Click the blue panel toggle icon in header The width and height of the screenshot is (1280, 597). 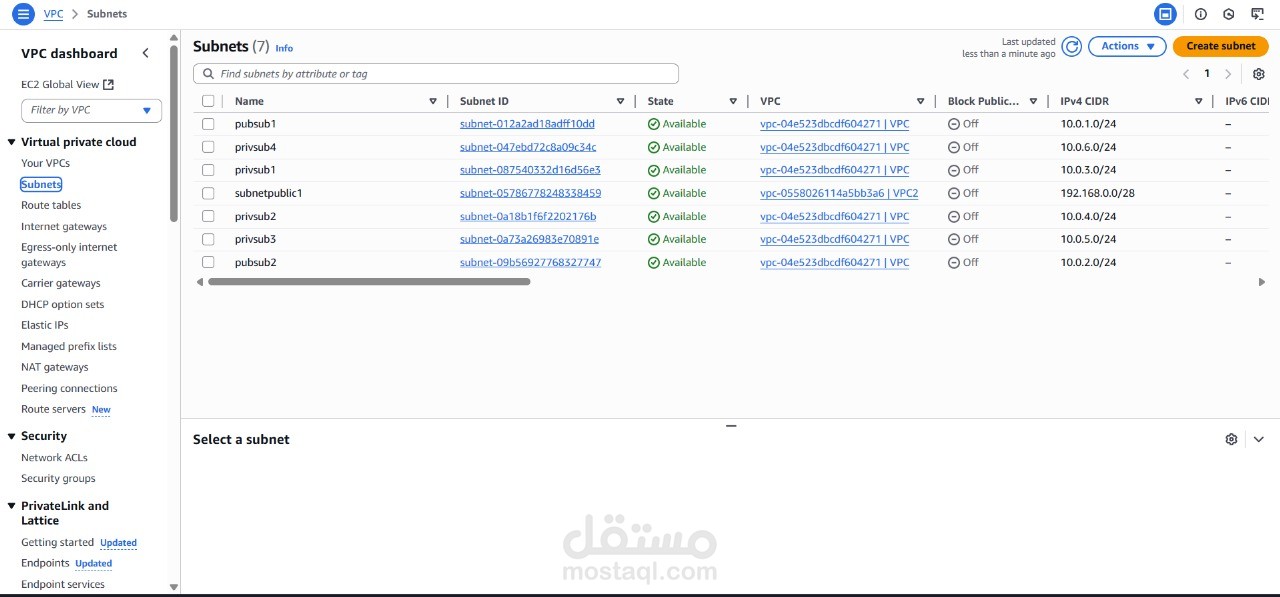1165,14
